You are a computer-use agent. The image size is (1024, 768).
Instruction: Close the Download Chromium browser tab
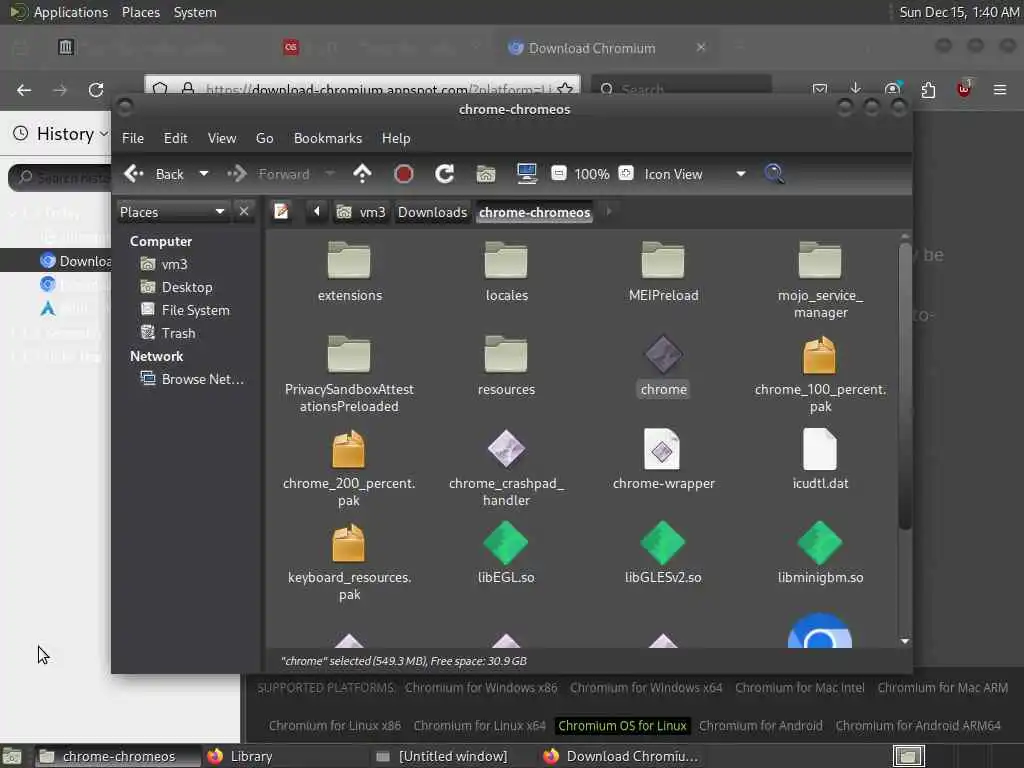(x=701, y=48)
